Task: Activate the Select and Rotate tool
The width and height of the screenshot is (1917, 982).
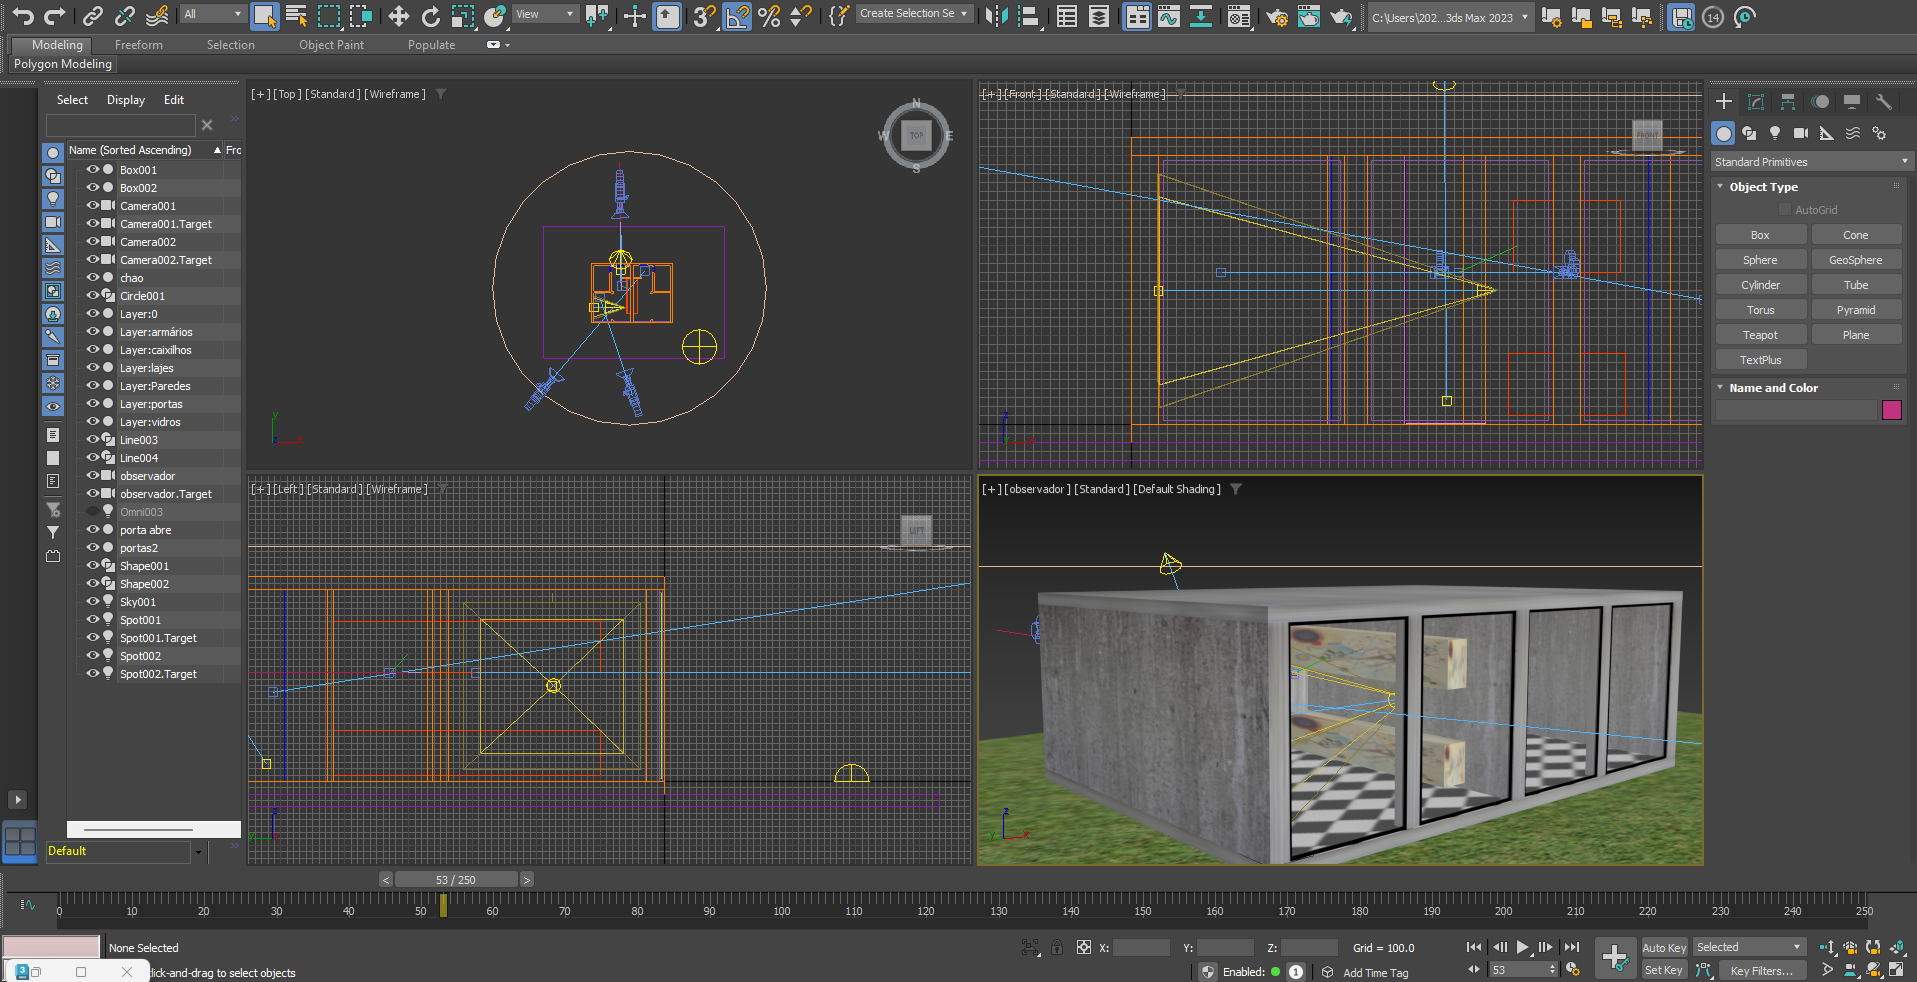Action: coord(430,16)
